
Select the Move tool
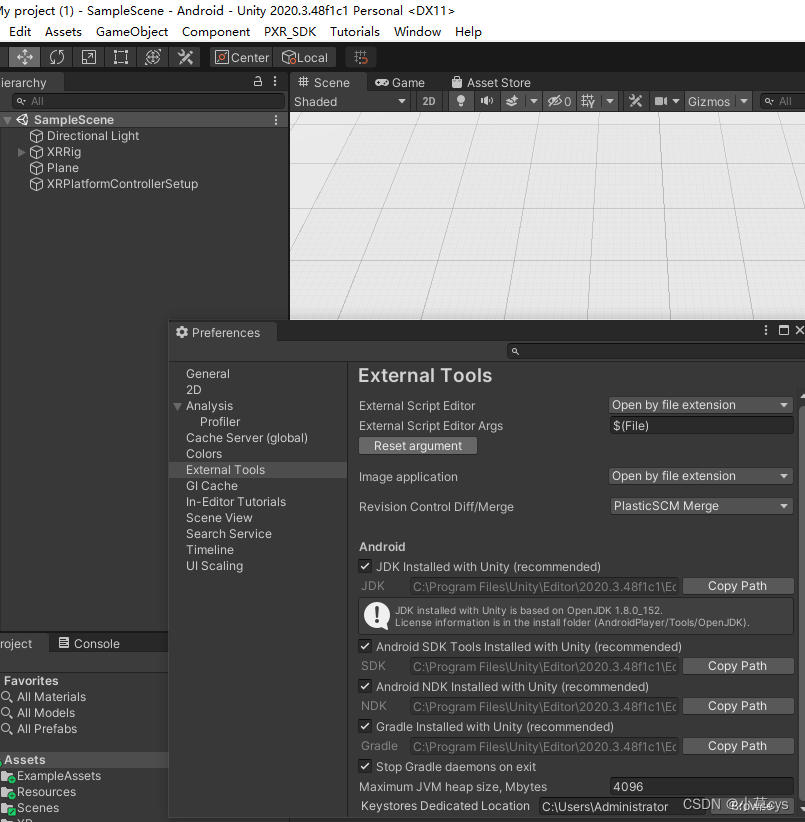25,57
